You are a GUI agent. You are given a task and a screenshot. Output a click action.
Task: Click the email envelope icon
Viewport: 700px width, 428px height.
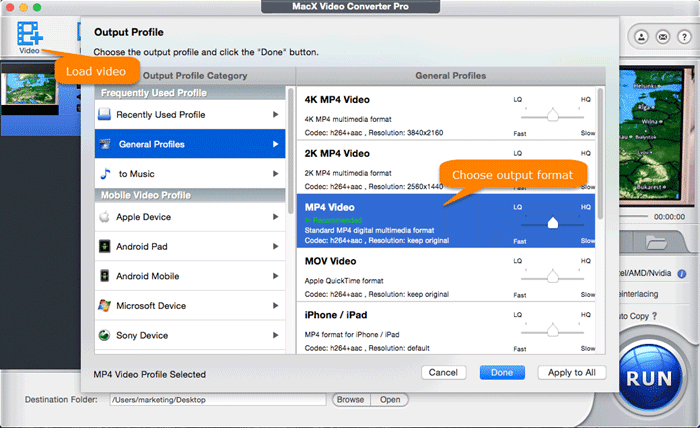(662, 37)
